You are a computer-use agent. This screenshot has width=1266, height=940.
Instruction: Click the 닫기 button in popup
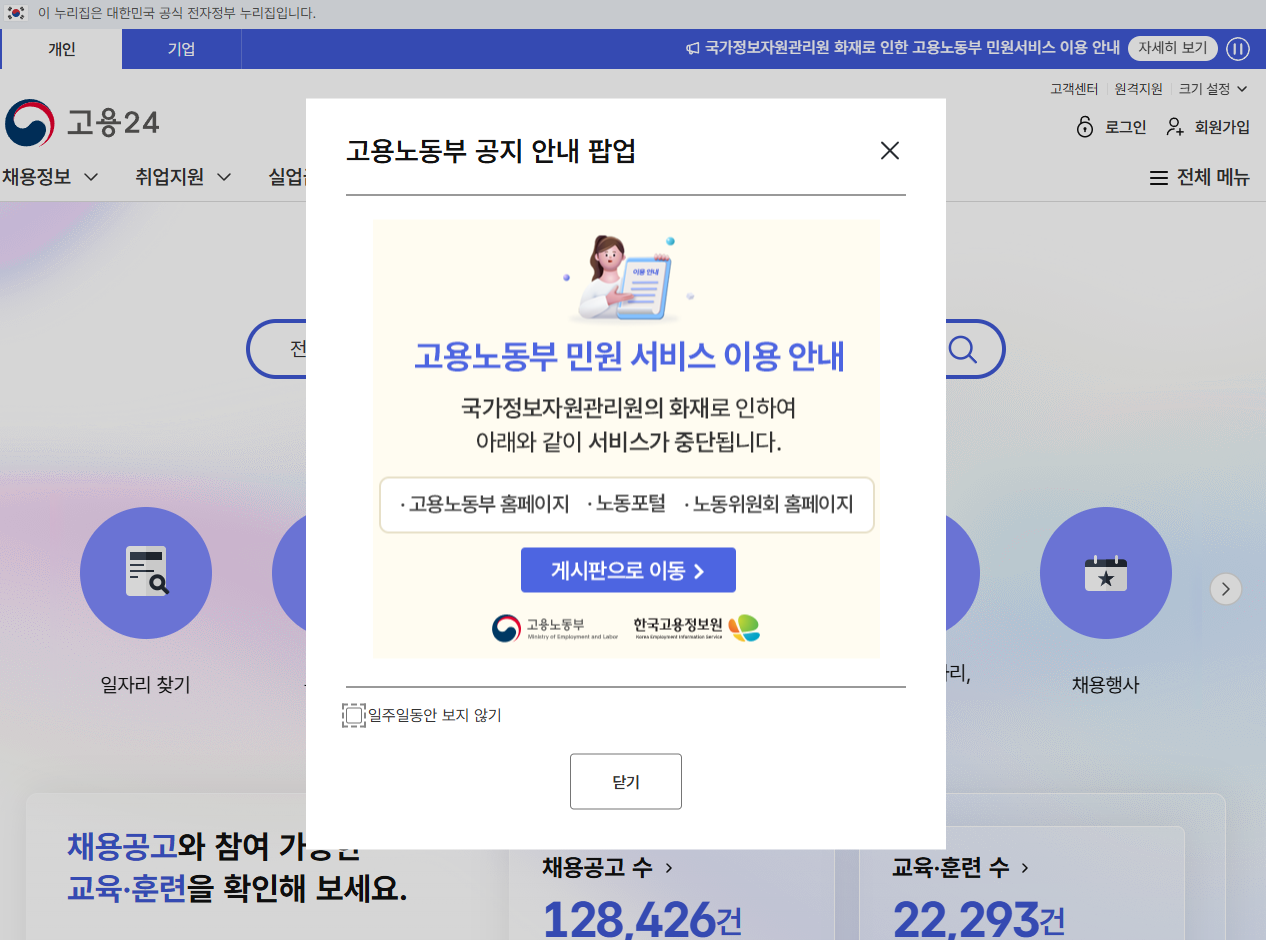click(626, 781)
